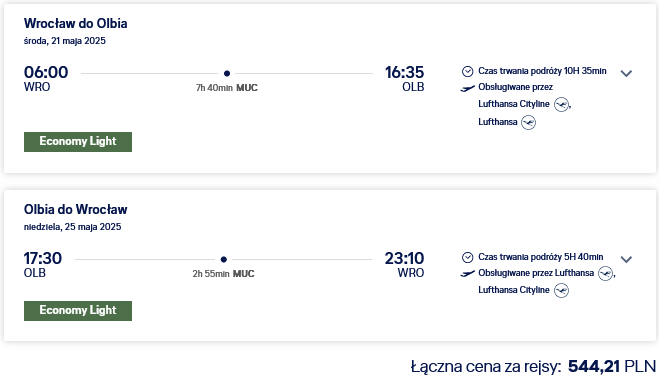Viewport: 659px width, 381px height.
Task: Click Lufthansa crane logo in return flight
Action: click(x=605, y=273)
